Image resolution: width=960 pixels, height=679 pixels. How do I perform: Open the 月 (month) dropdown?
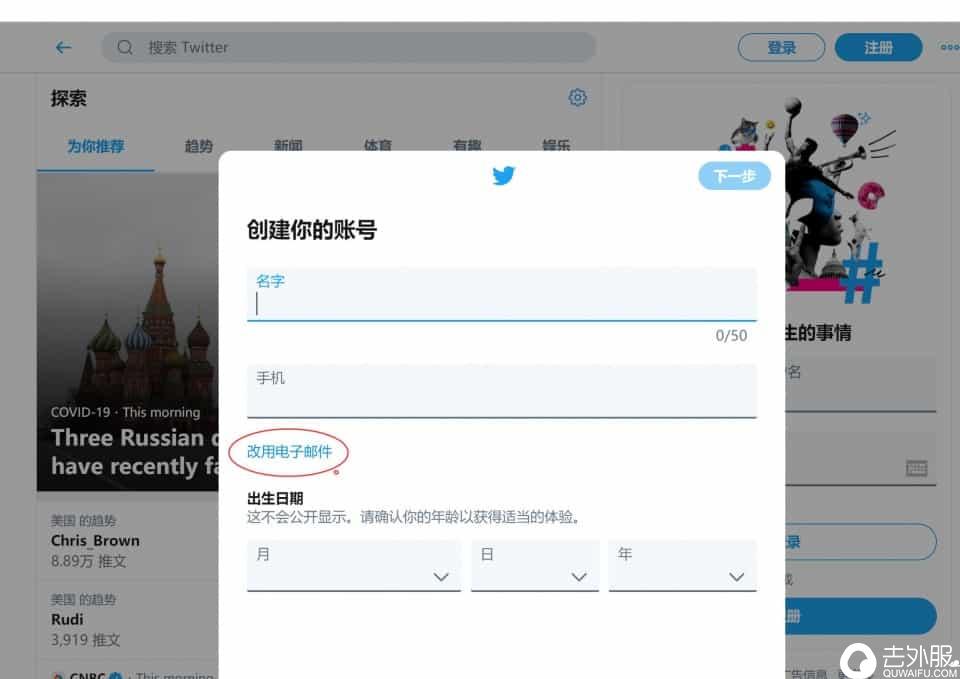(x=353, y=566)
